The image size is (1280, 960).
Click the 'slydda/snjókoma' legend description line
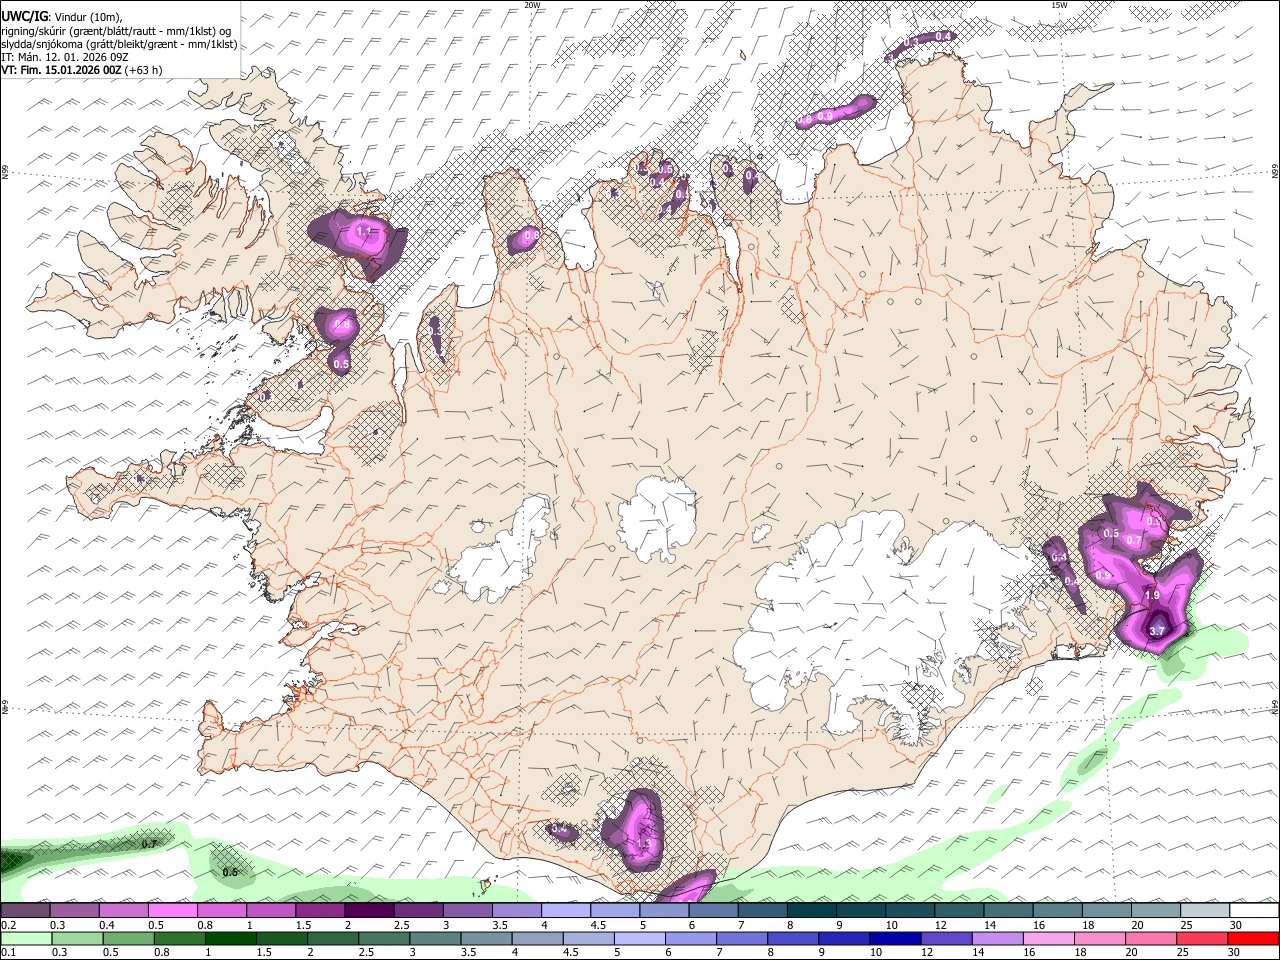pos(119,44)
